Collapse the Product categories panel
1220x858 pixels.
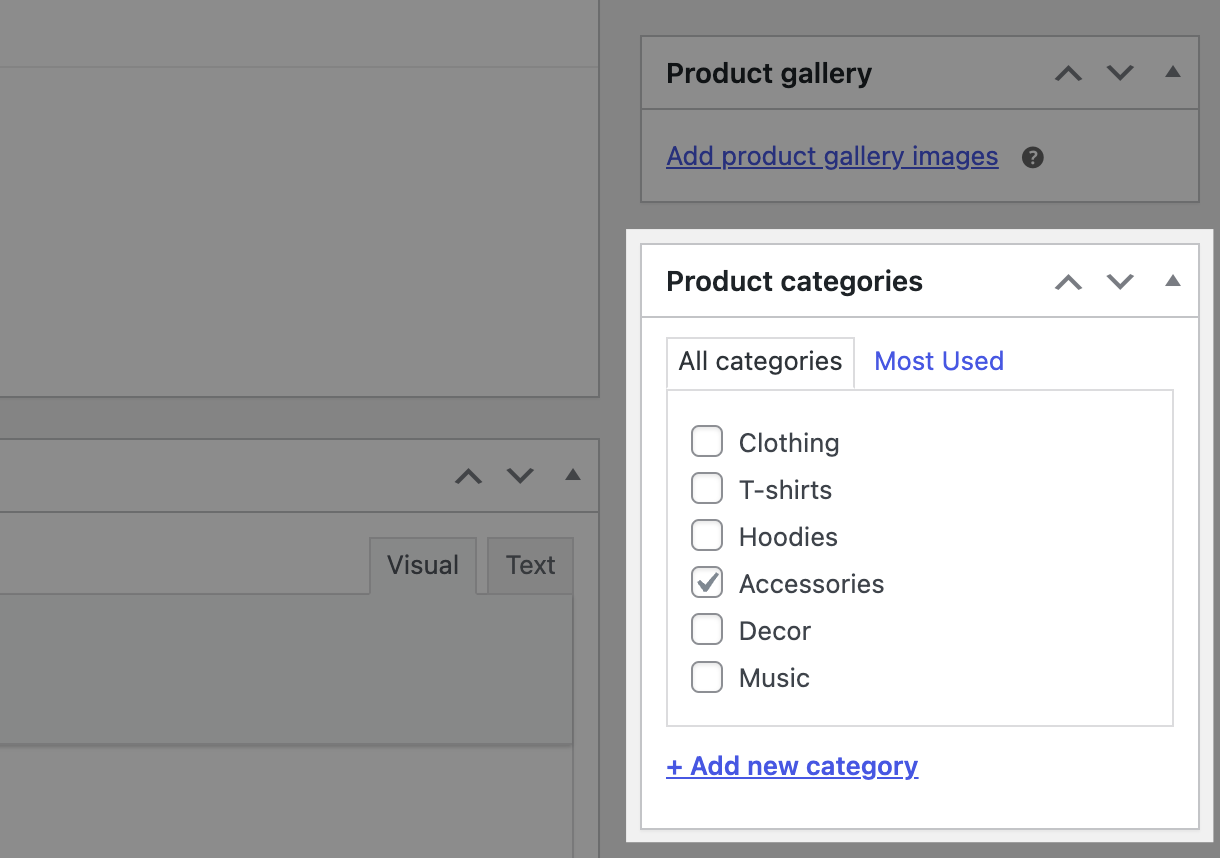coord(1172,281)
